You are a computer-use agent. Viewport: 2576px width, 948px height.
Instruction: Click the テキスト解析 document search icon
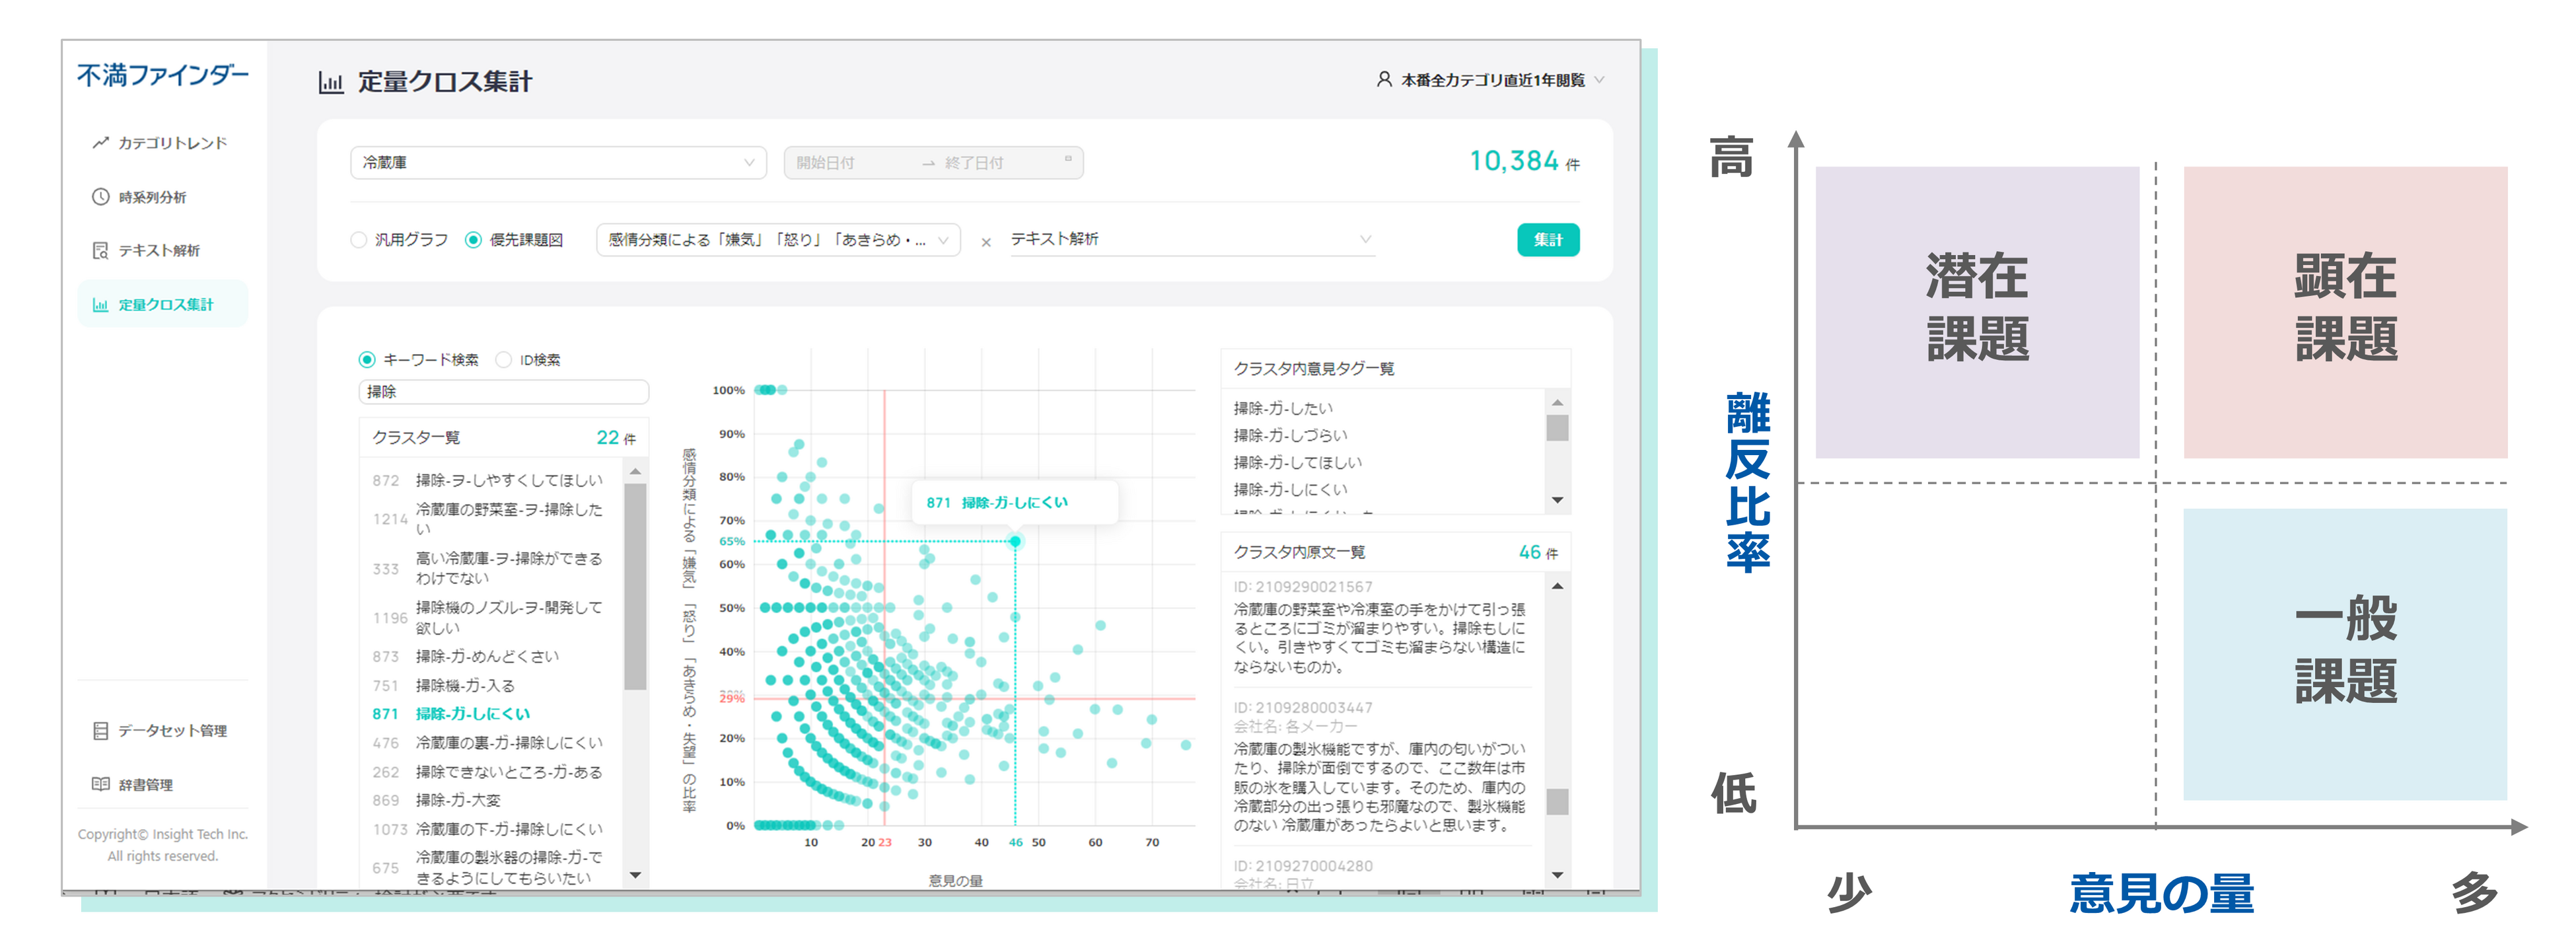click(100, 250)
